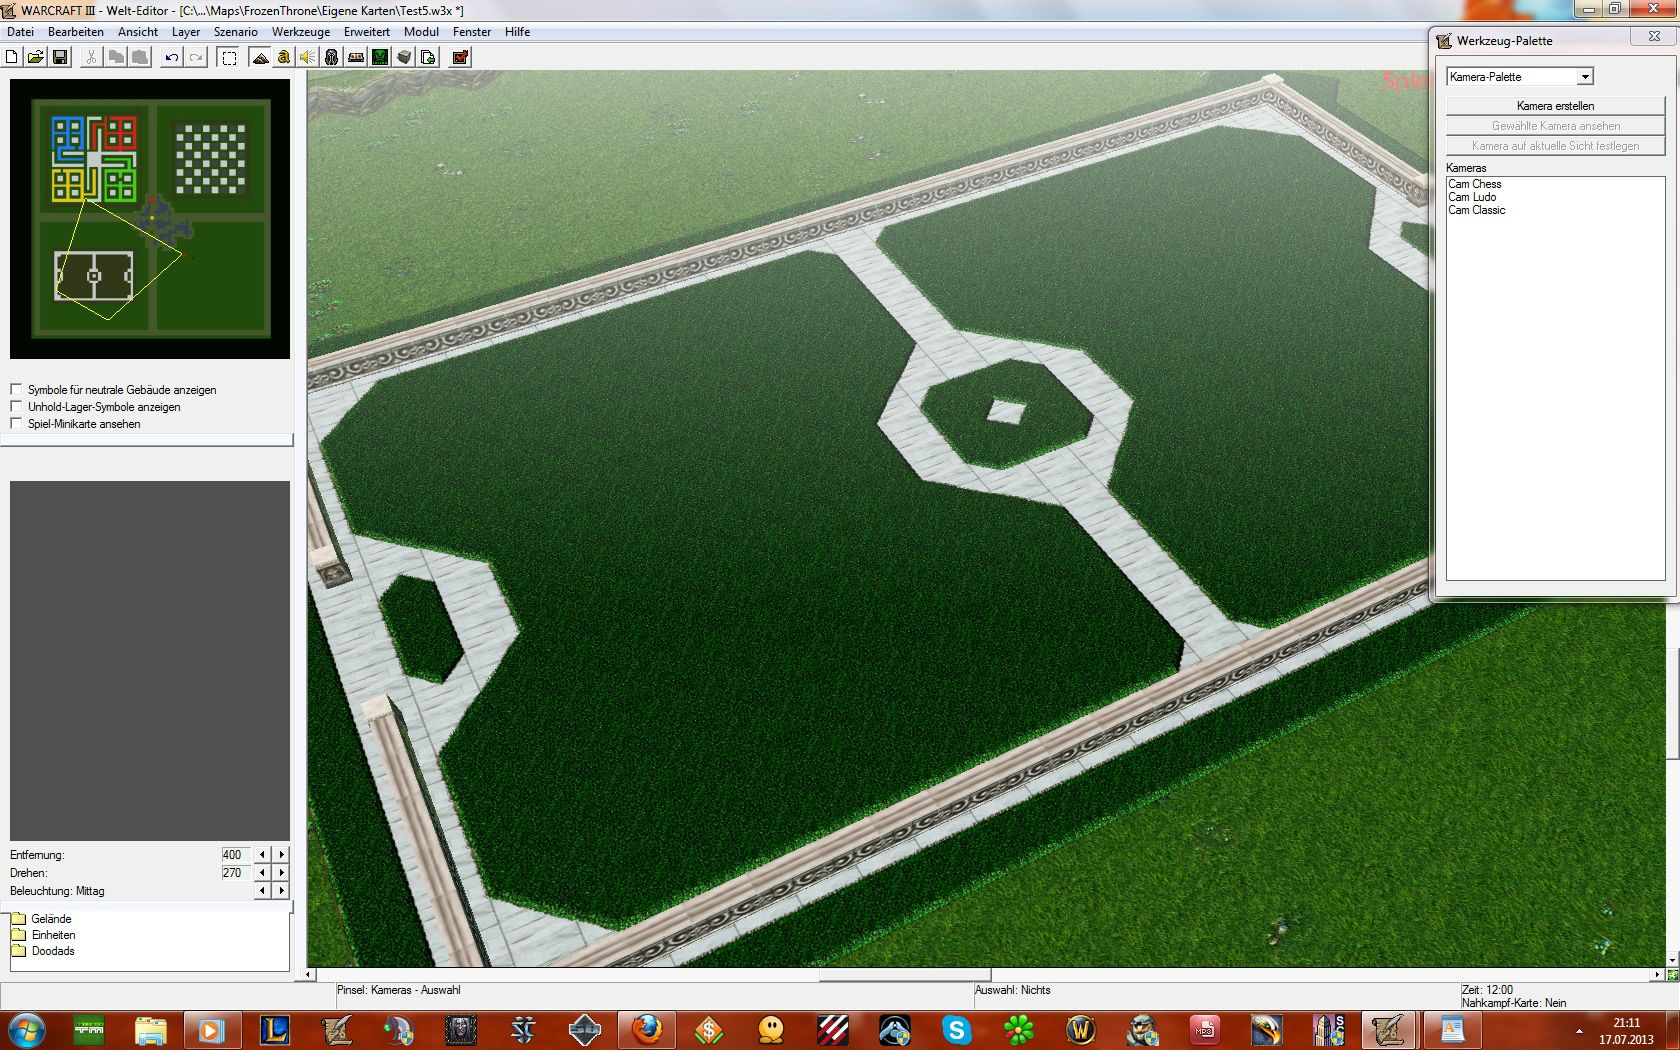Click 'Kamera auf aktuelle Sicht festlegen' button

click(1555, 146)
